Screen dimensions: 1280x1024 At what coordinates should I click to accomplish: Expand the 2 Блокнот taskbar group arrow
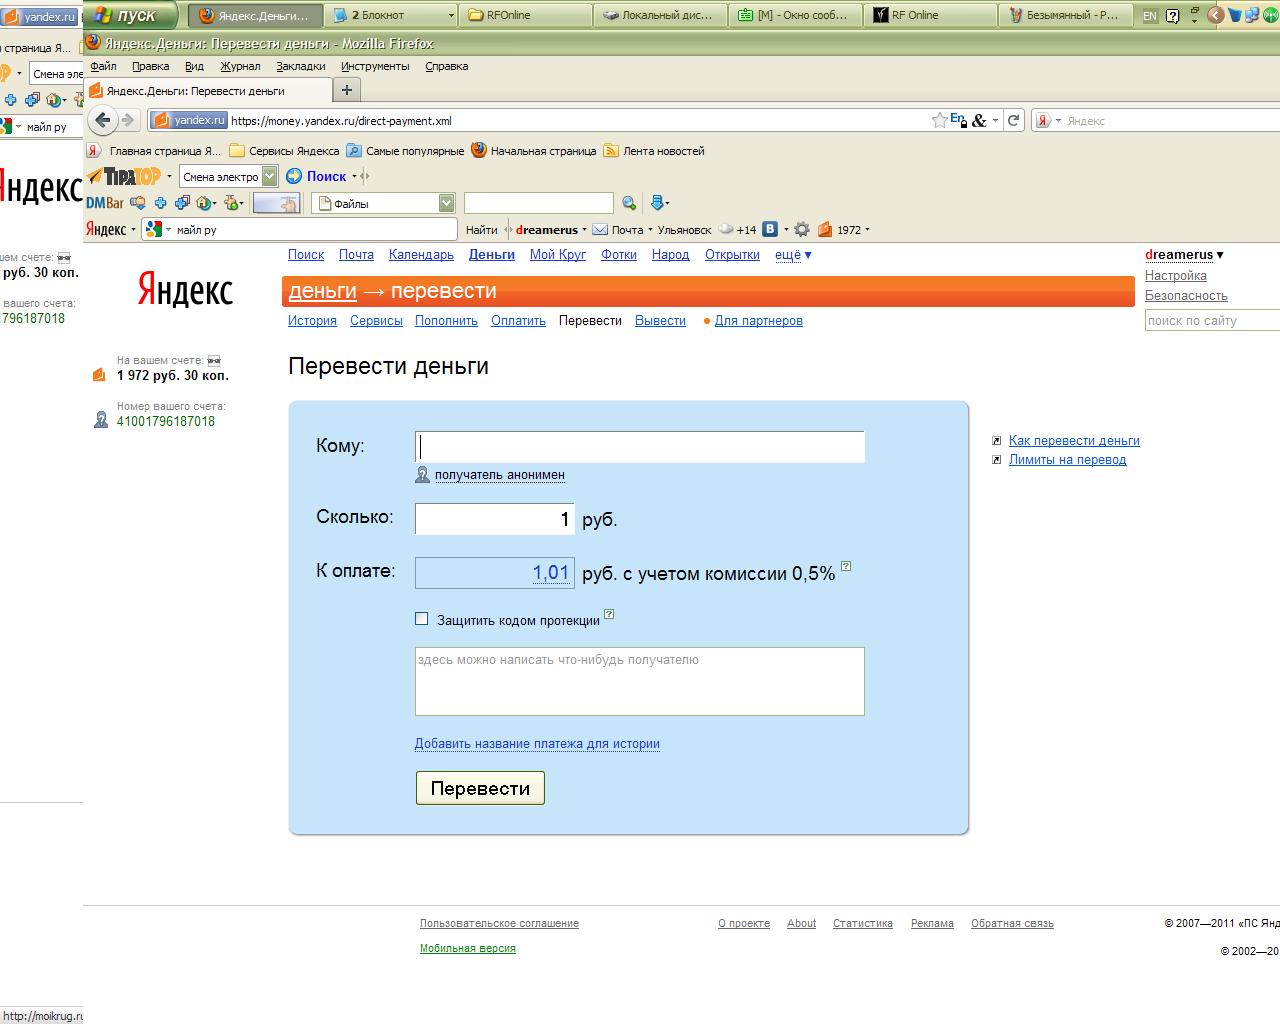tap(452, 16)
